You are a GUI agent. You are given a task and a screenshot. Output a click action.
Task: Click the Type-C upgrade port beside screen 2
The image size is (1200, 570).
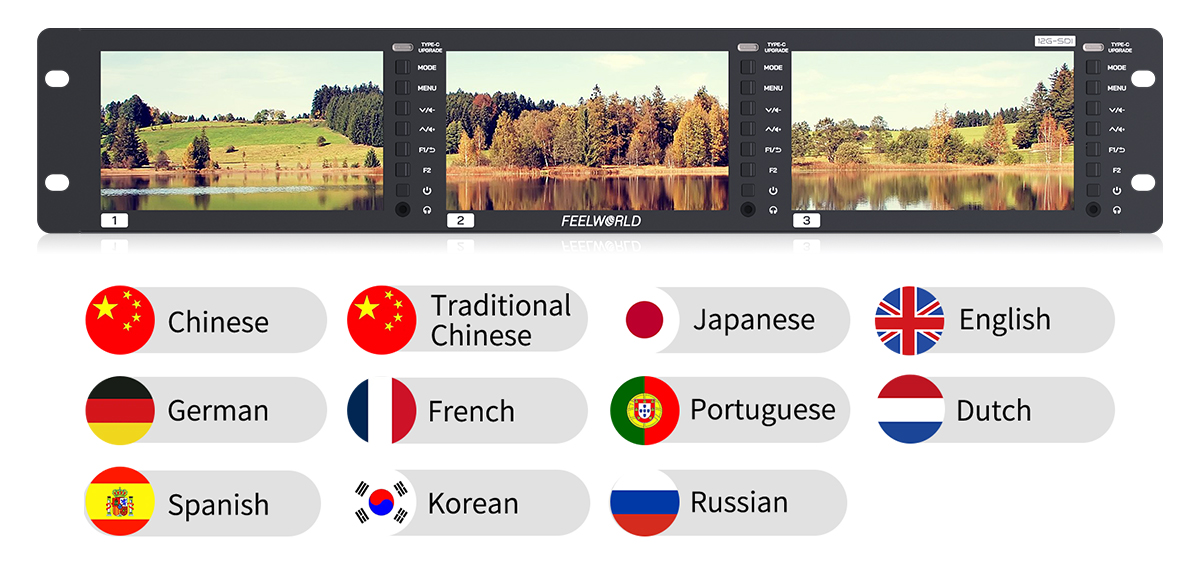747,47
